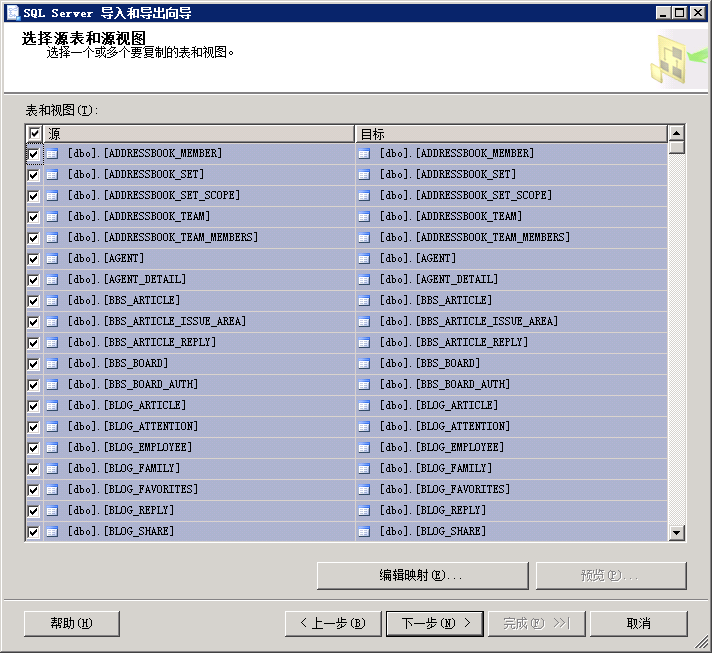
Task: Click the 帮助(H) button
Action: tap(72, 623)
